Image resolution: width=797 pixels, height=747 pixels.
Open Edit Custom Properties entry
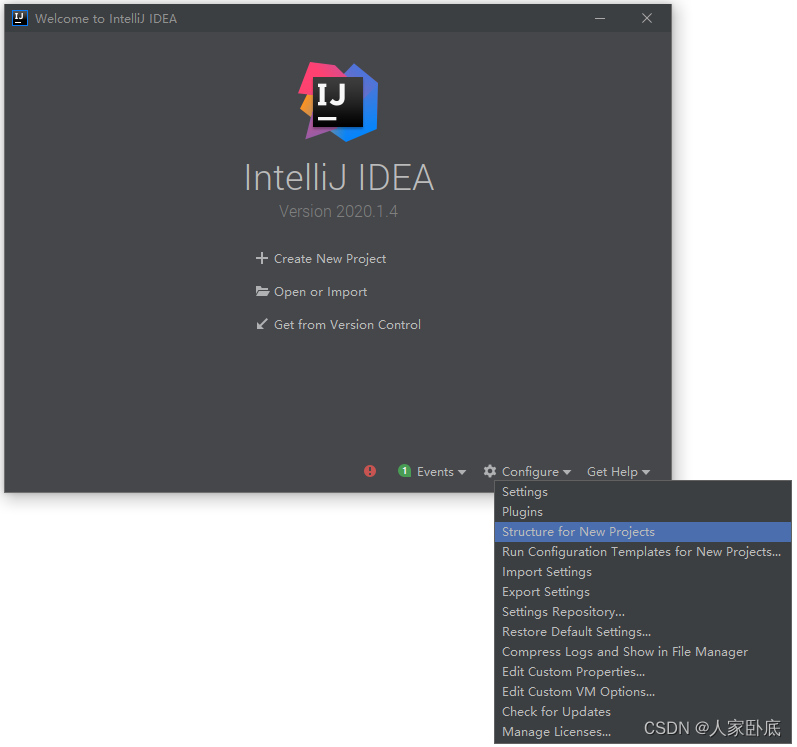click(644, 673)
